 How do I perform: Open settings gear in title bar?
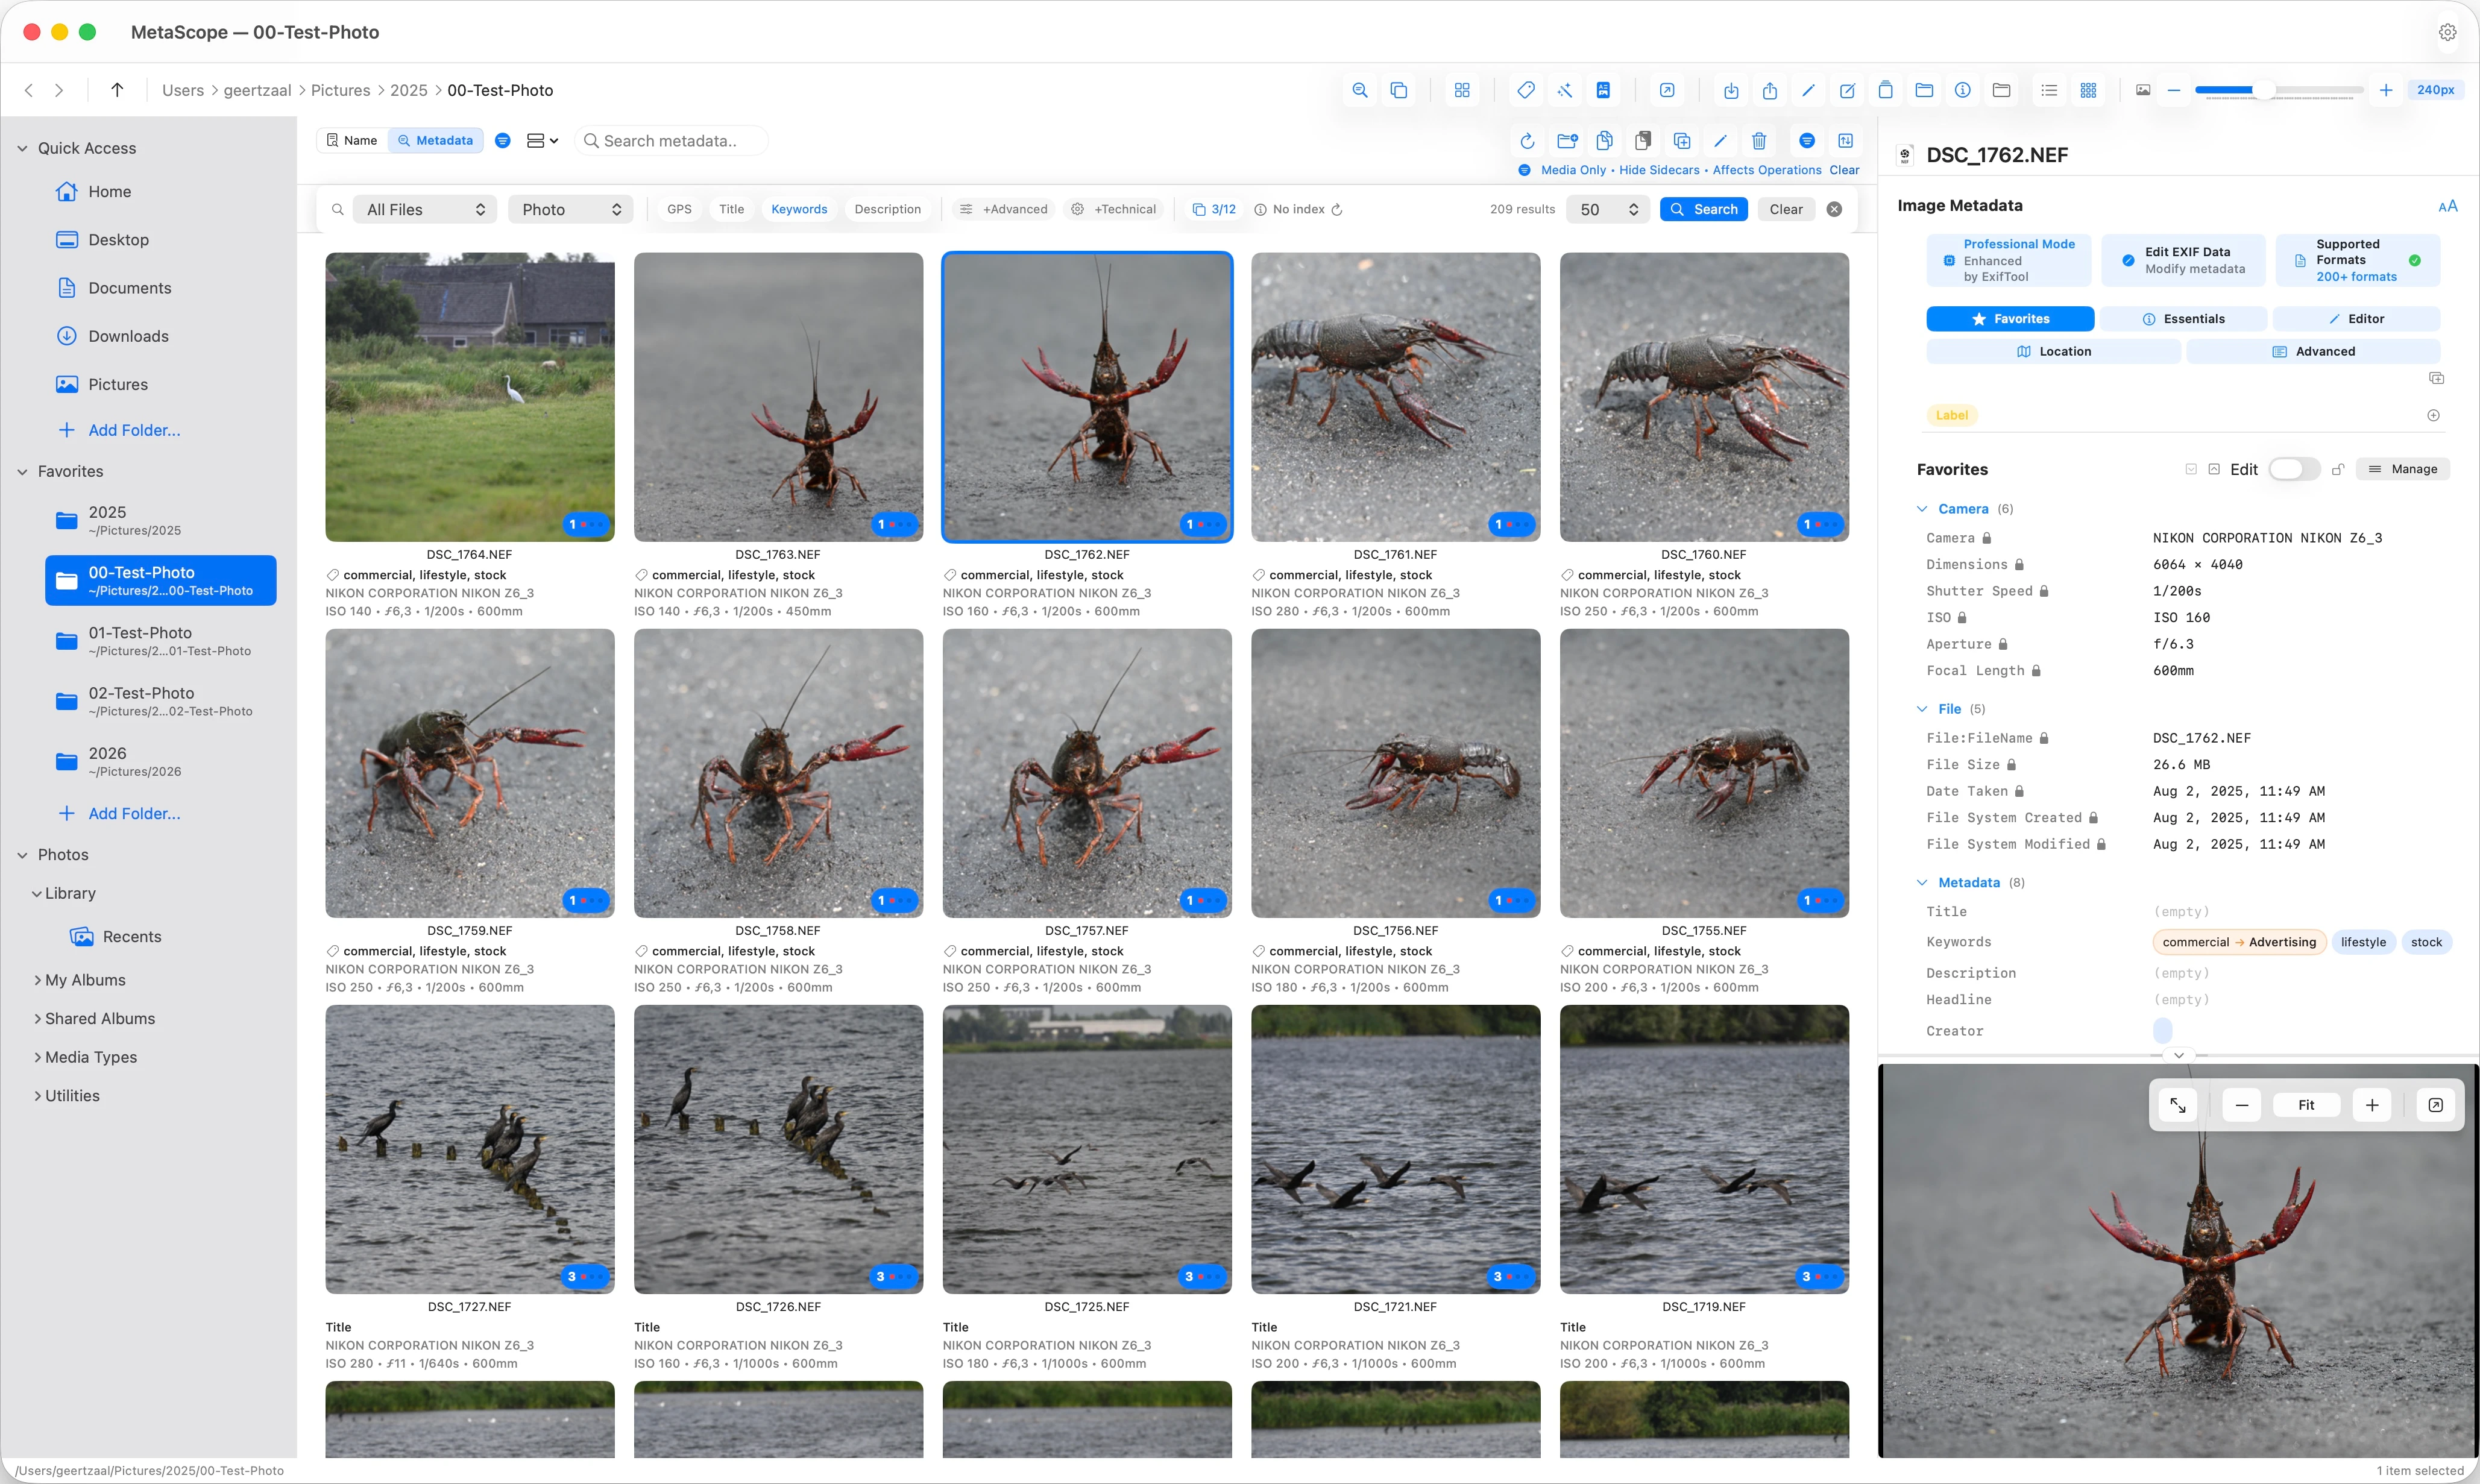[2447, 32]
